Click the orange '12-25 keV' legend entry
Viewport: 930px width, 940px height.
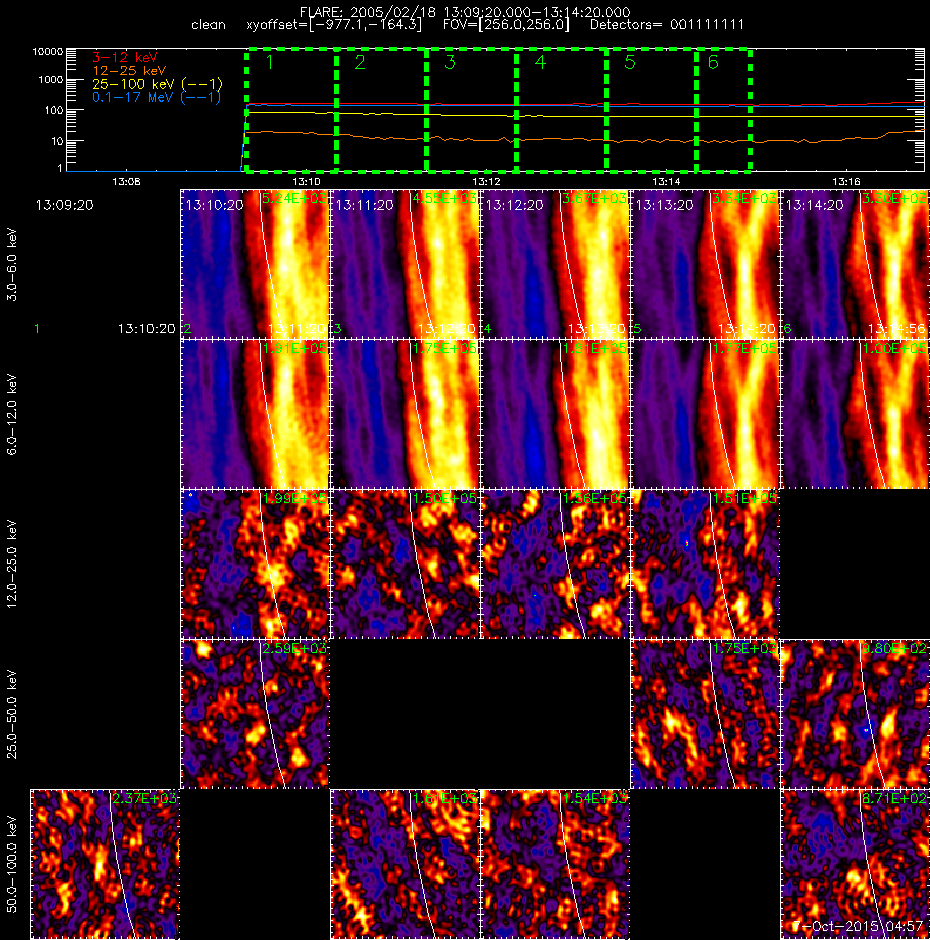click(129, 70)
